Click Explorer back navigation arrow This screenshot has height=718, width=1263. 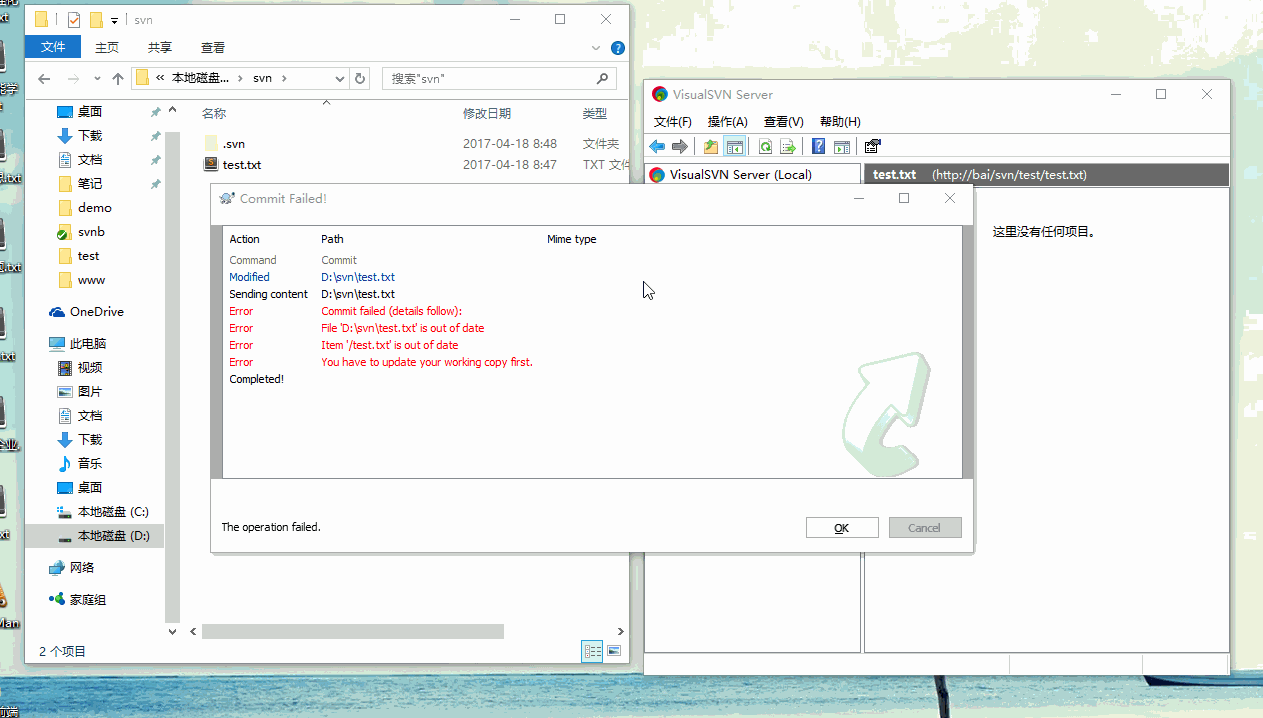click(44, 78)
